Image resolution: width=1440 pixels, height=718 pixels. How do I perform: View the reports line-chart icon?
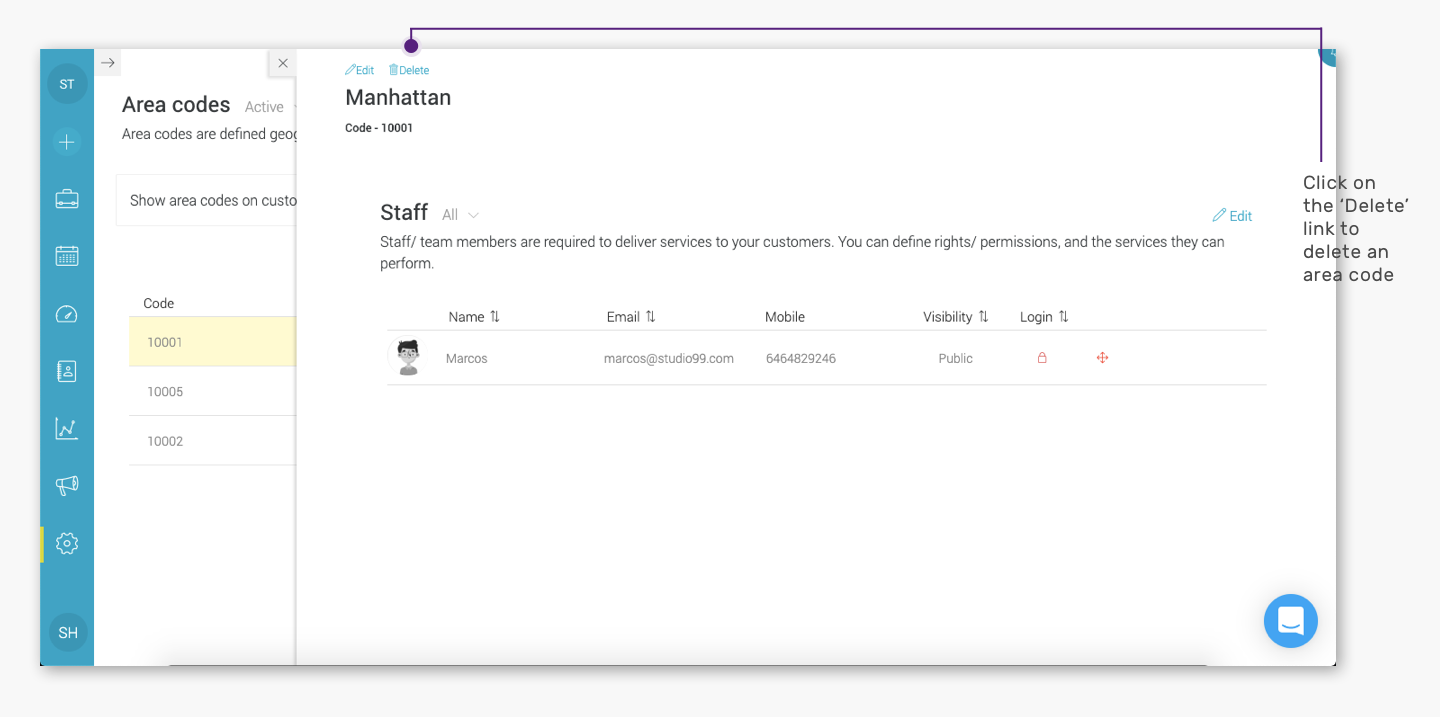click(67, 429)
